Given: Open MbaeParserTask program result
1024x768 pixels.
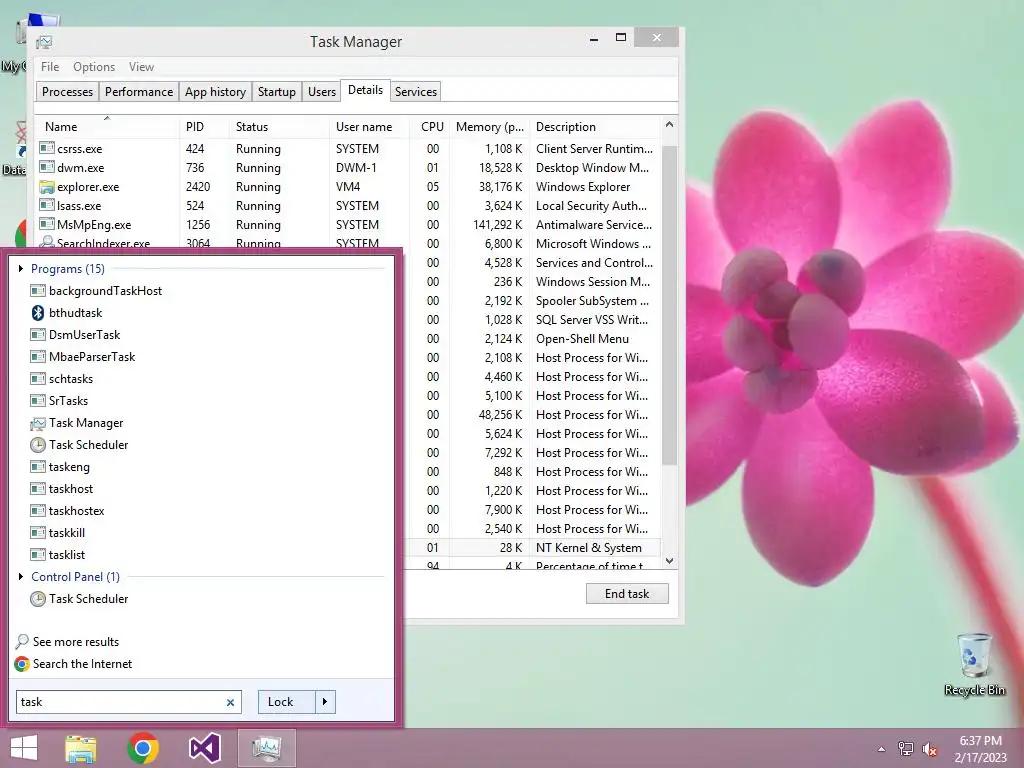Looking at the screenshot, I should (83, 357).
